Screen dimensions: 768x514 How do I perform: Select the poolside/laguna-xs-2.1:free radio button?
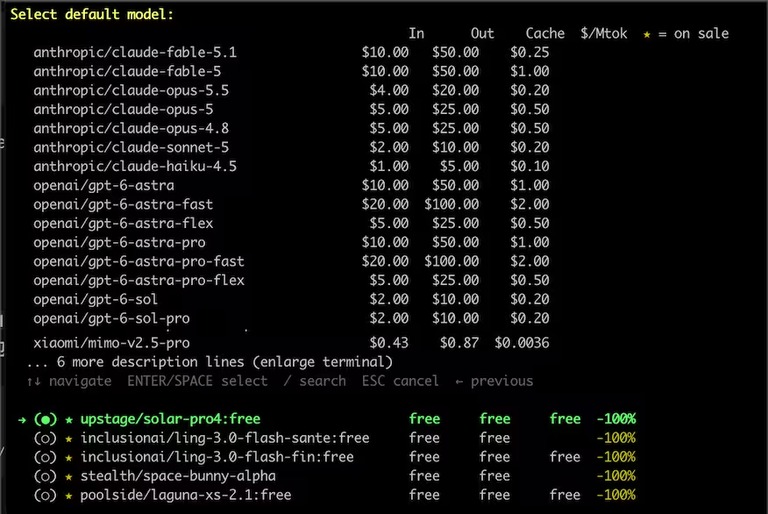45,495
